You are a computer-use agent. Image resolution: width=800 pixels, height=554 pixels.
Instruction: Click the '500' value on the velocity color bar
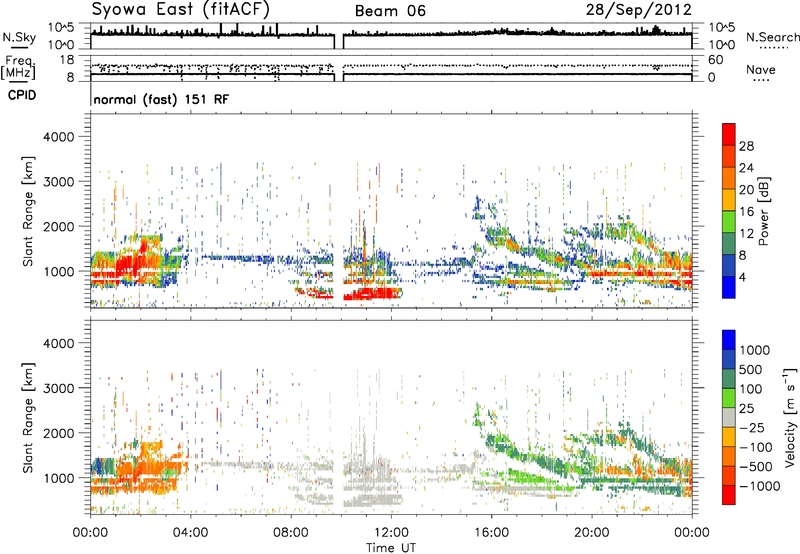[753, 369]
